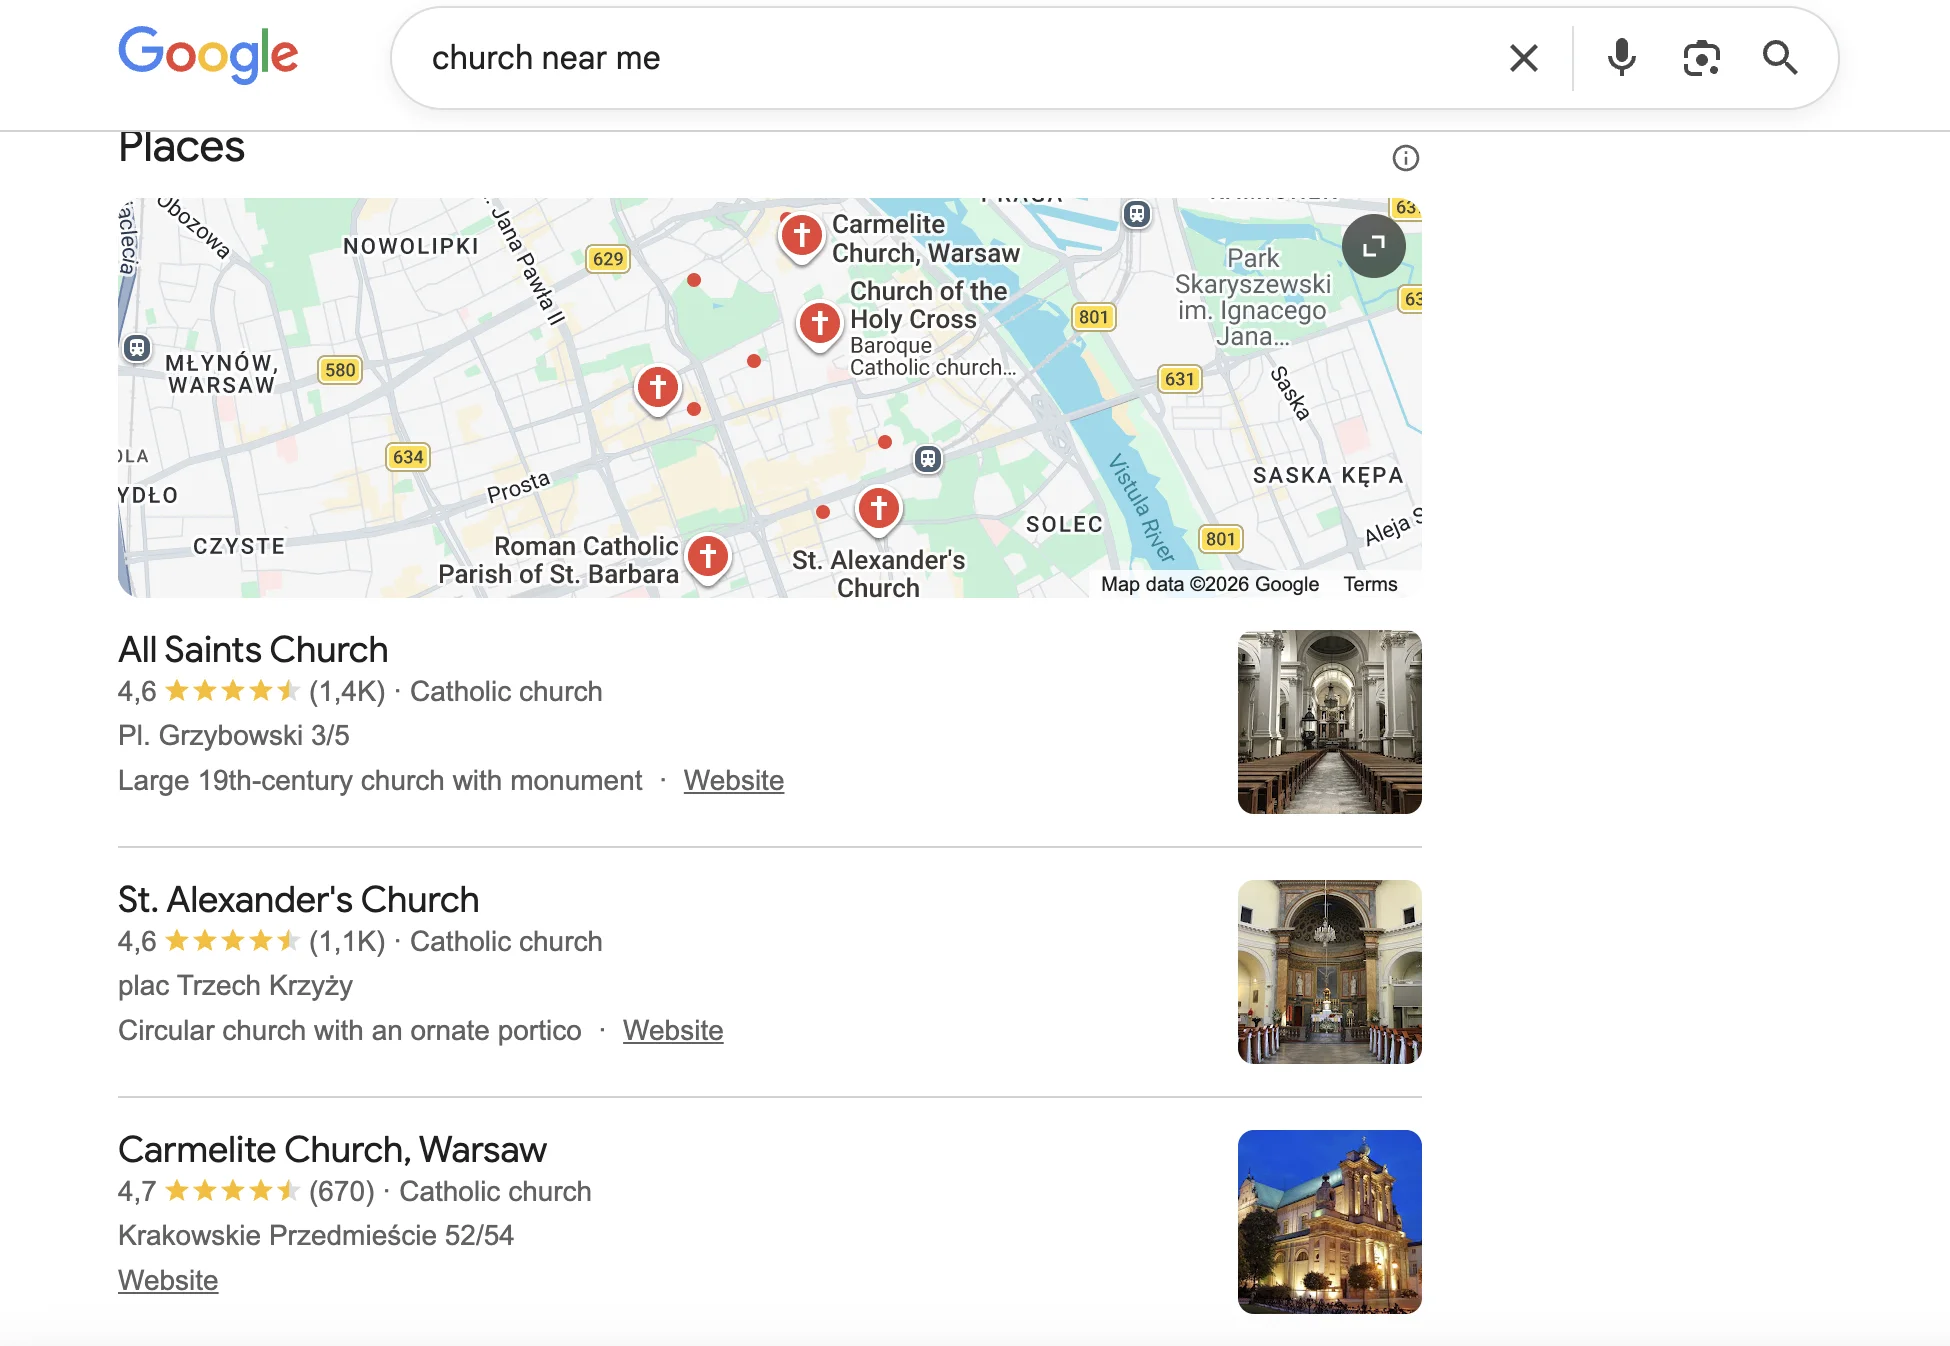Image resolution: width=1950 pixels, height=1346 pixels.
Task: Visit St. Alexander's Church Website link
Action: point(672,1030)
